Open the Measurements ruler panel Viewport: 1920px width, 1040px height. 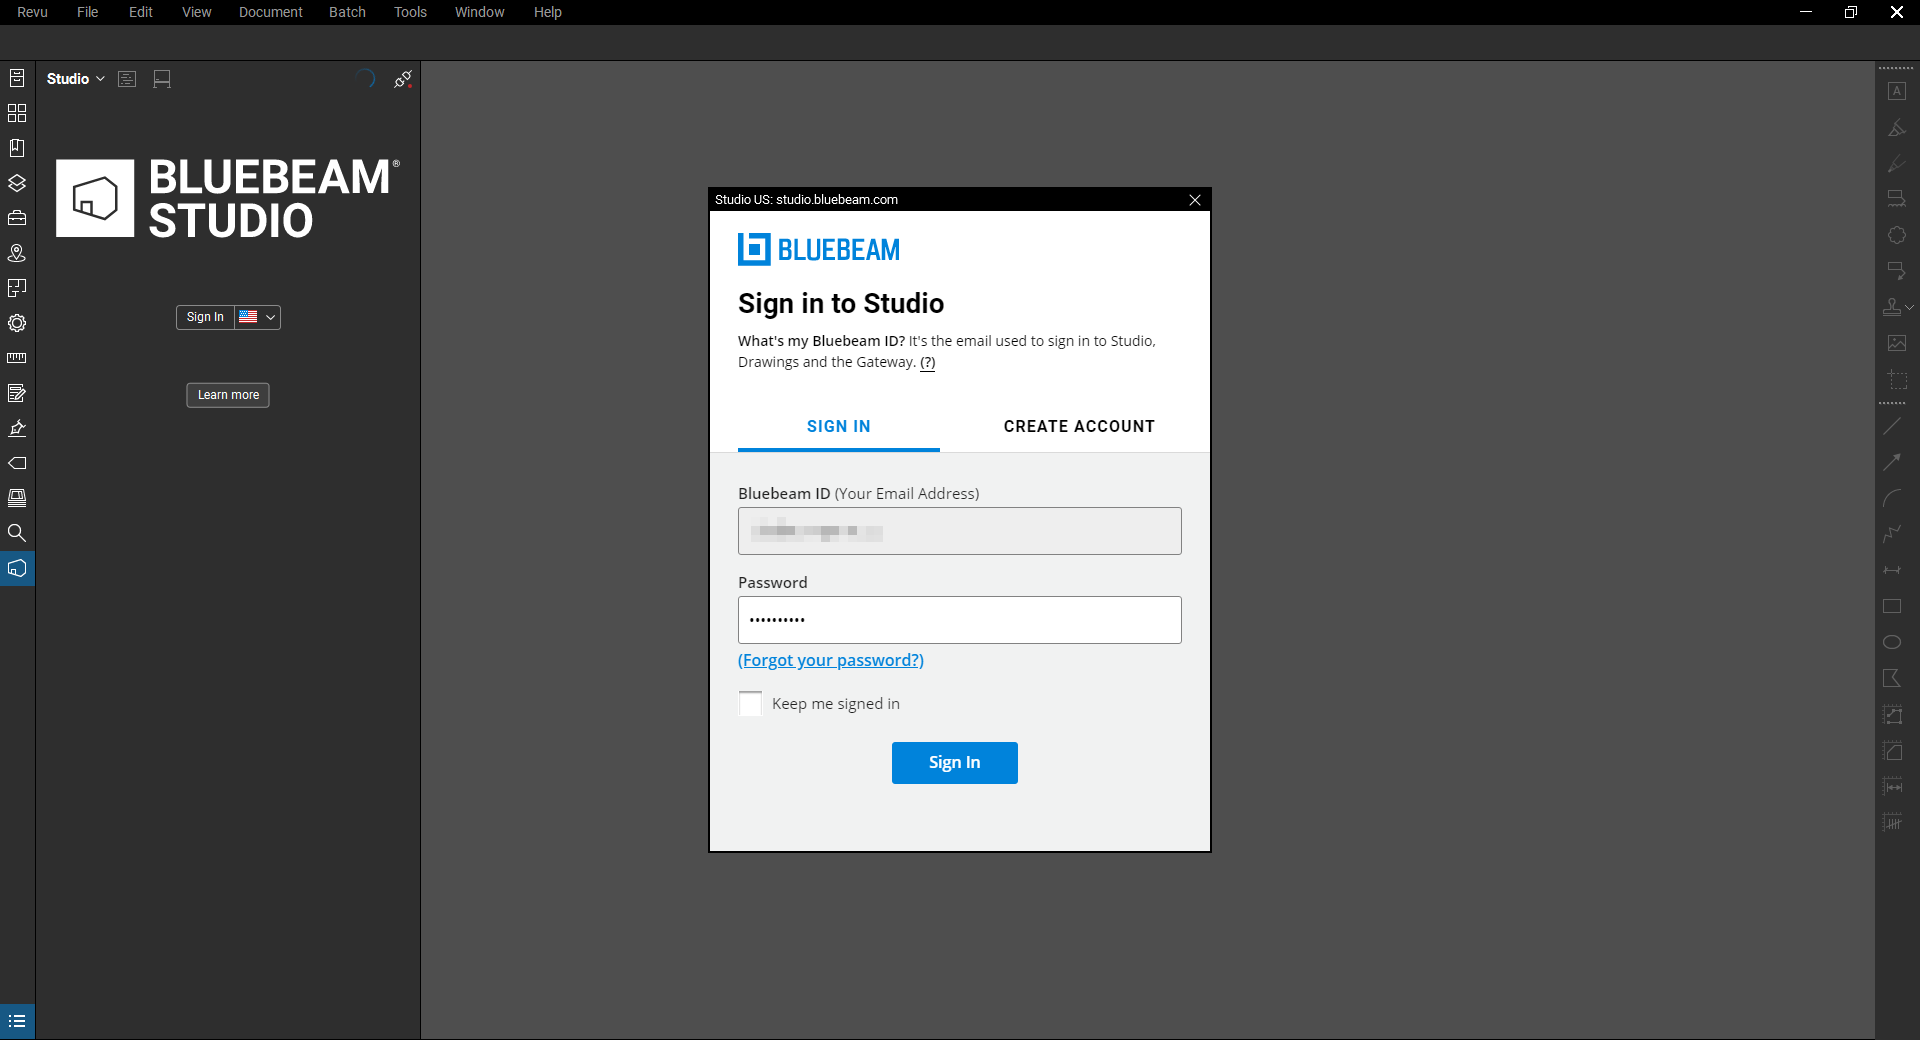(17, 358)
